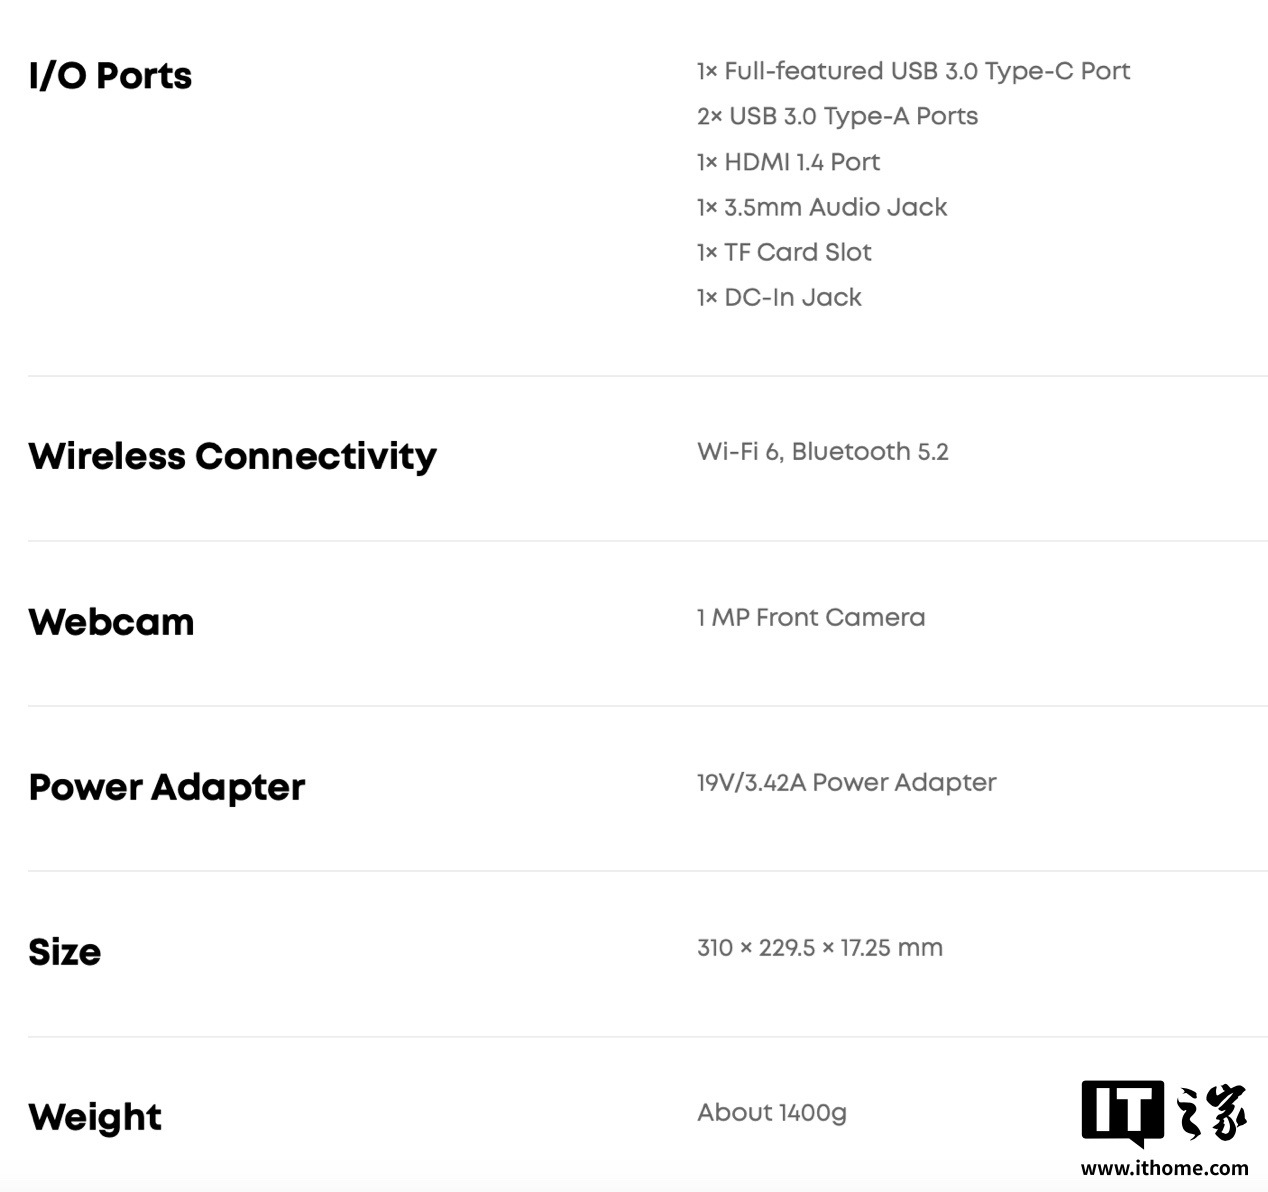Select the Power Adapter heading

click(166, 787)
